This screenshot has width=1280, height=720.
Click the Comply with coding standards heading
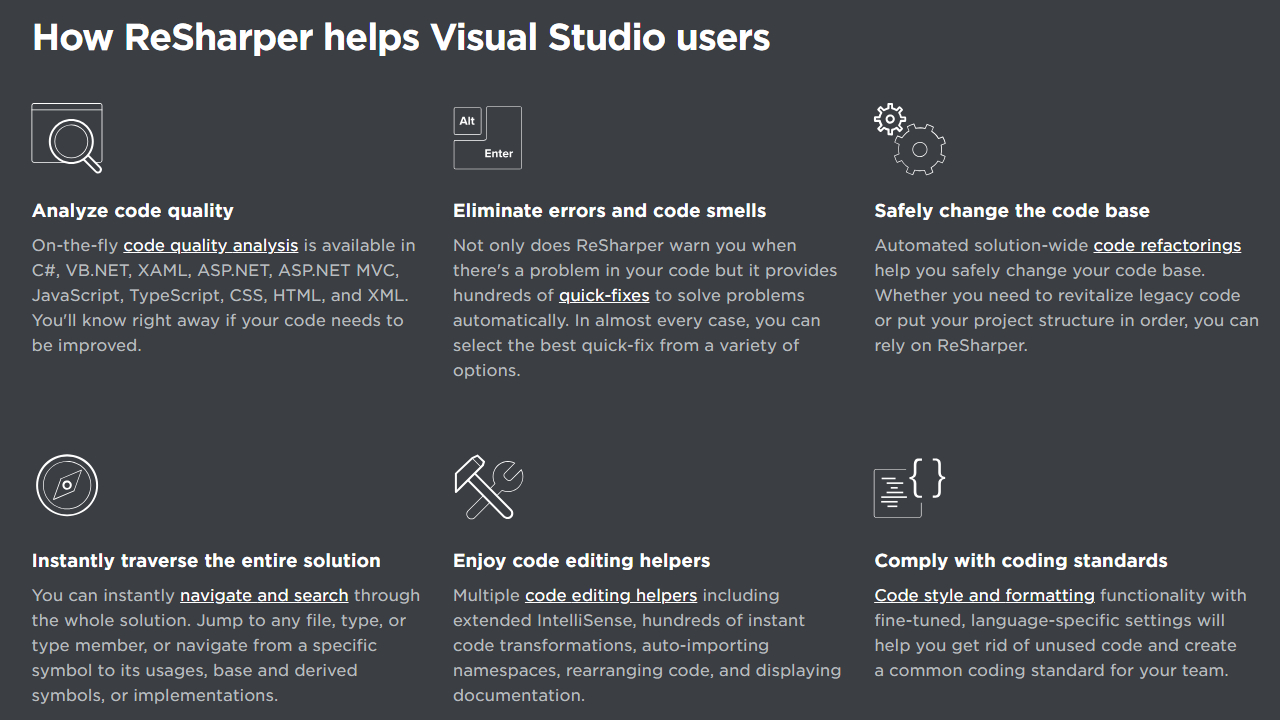1021,561
